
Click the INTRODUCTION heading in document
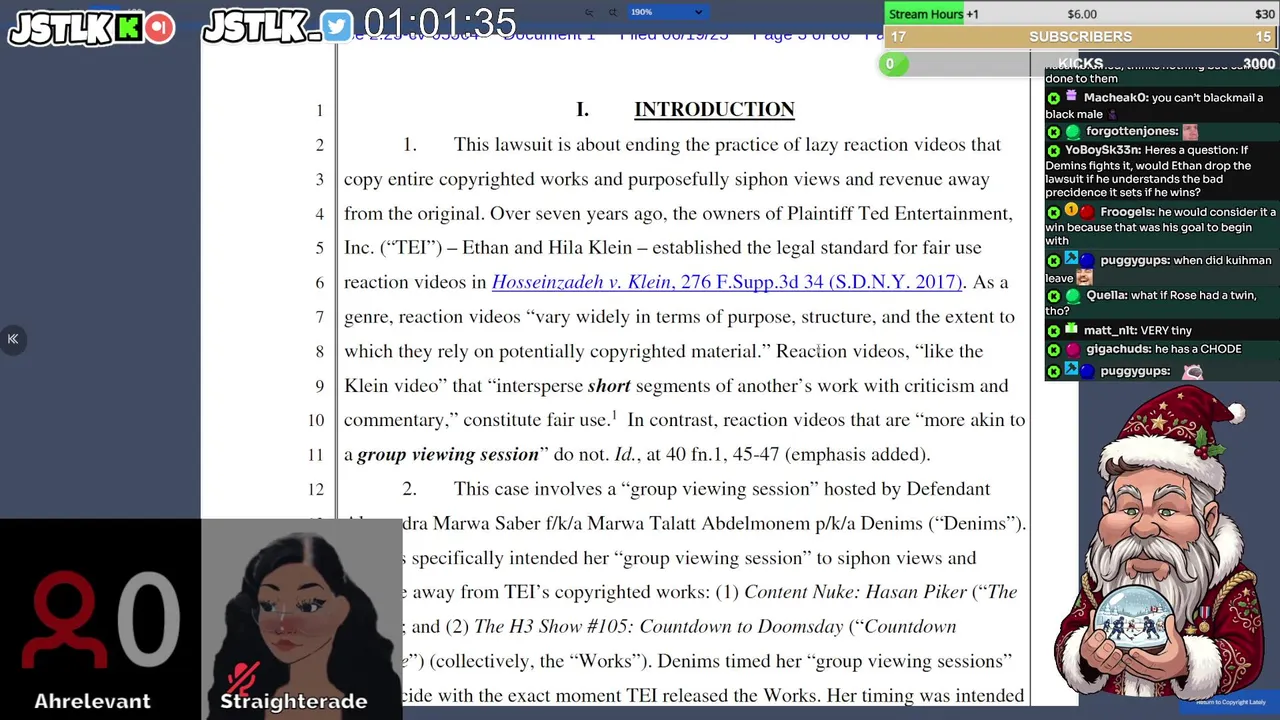(x=714, y=110)
